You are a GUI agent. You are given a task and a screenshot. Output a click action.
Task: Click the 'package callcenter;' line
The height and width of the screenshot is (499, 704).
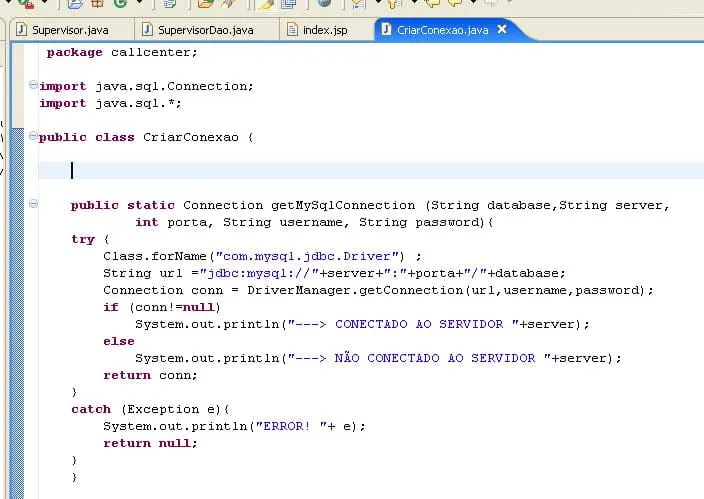pyautogui.click(x=122, y=52)
